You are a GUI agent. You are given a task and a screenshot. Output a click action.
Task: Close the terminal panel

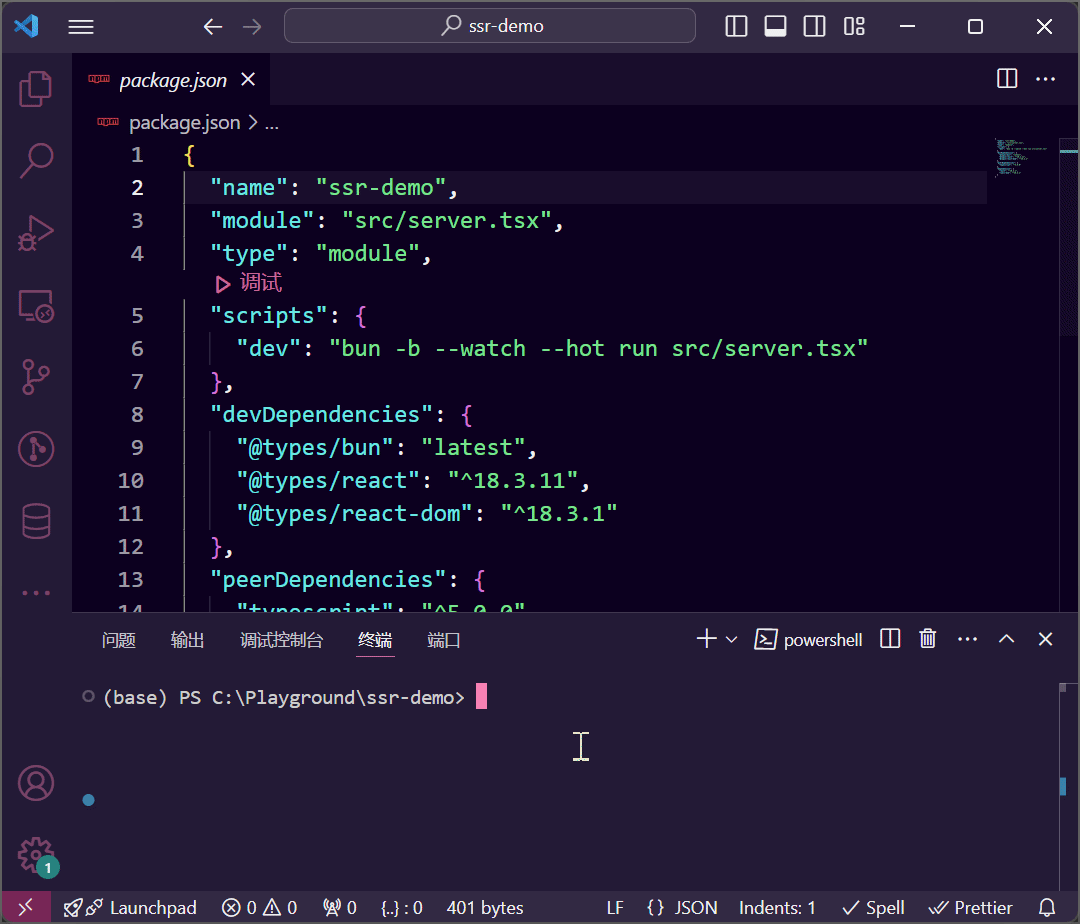[1045, 639]
